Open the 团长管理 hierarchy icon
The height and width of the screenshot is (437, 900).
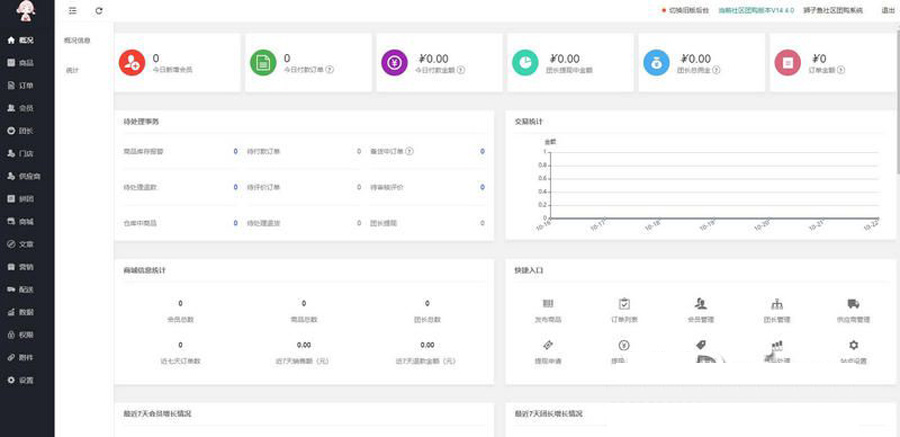pos(776,304)
